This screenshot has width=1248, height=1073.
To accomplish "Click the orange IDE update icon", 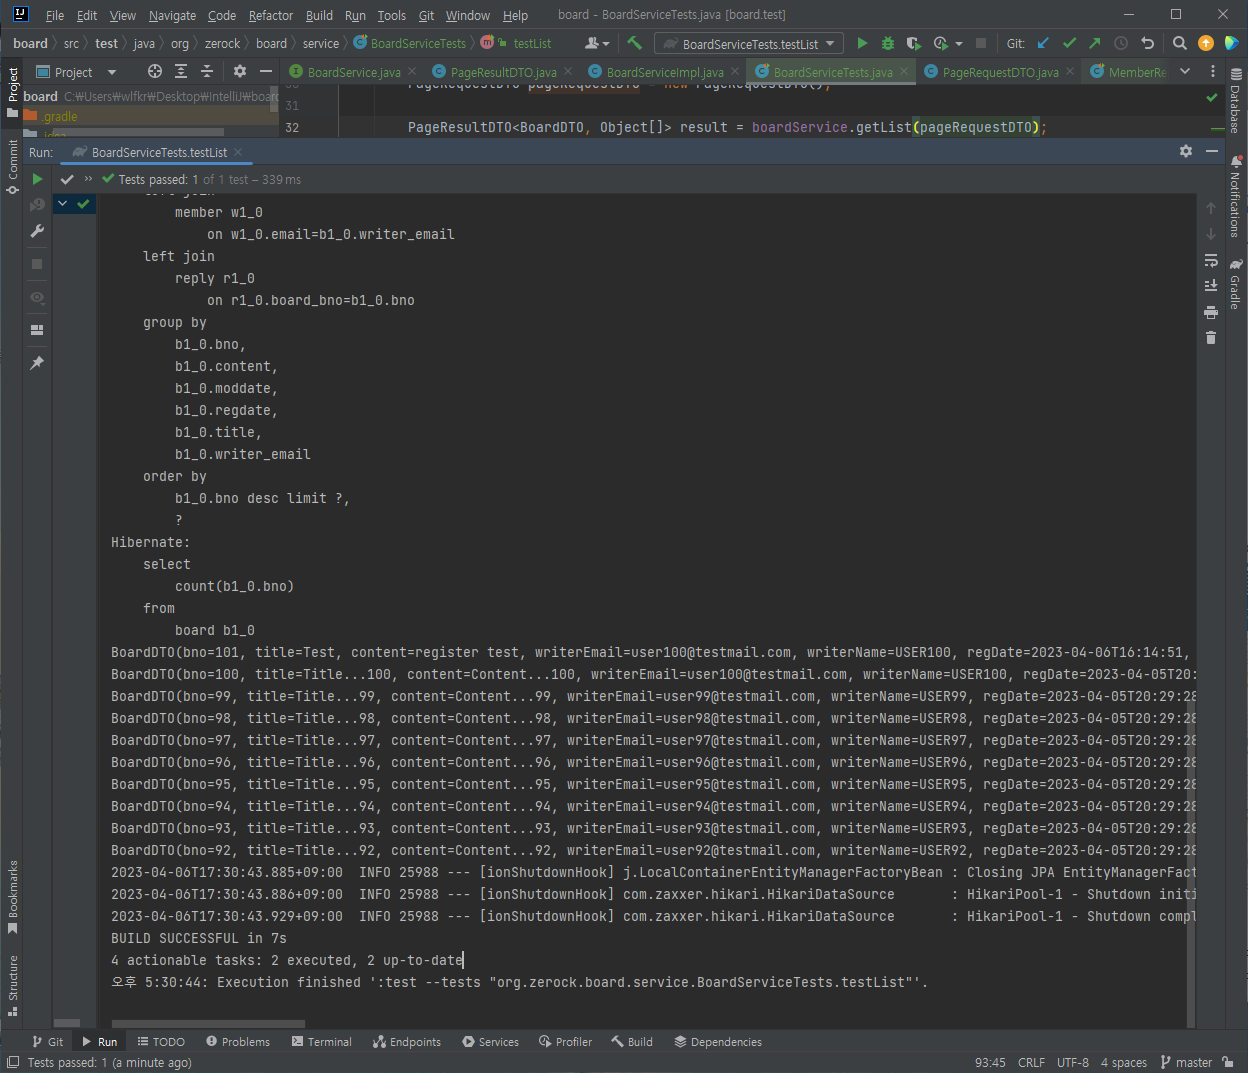I will click(1206, 43).
